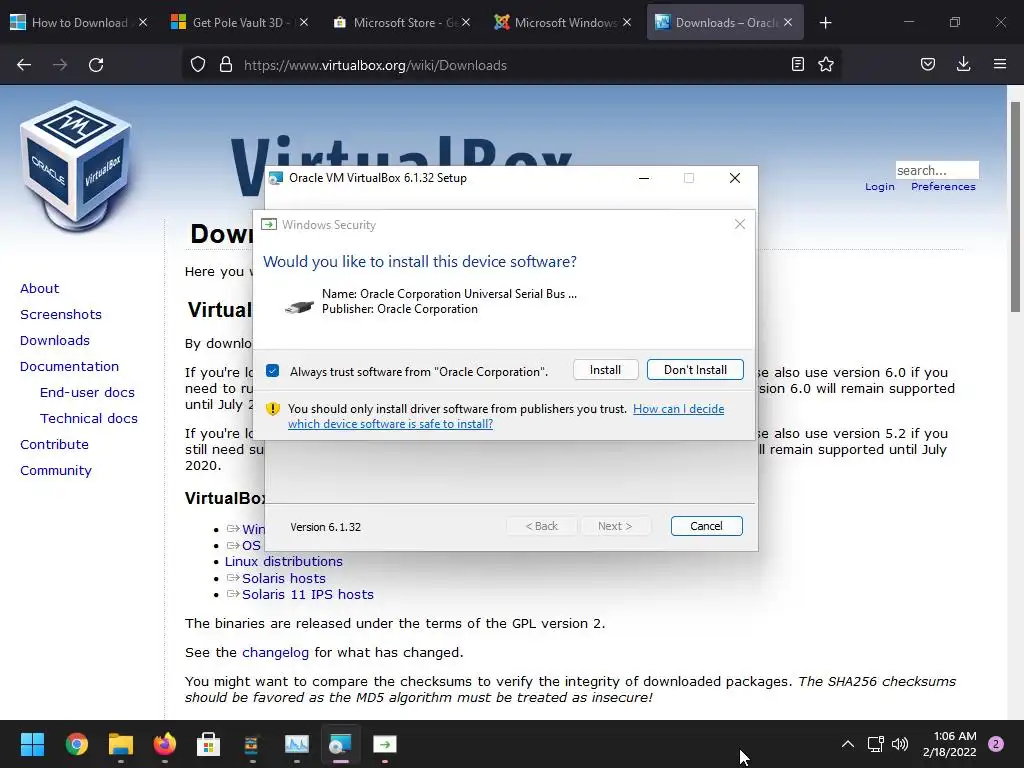
Task: Open the Windows Start menu
Action: pyautogui.click(x=32, y=744)
